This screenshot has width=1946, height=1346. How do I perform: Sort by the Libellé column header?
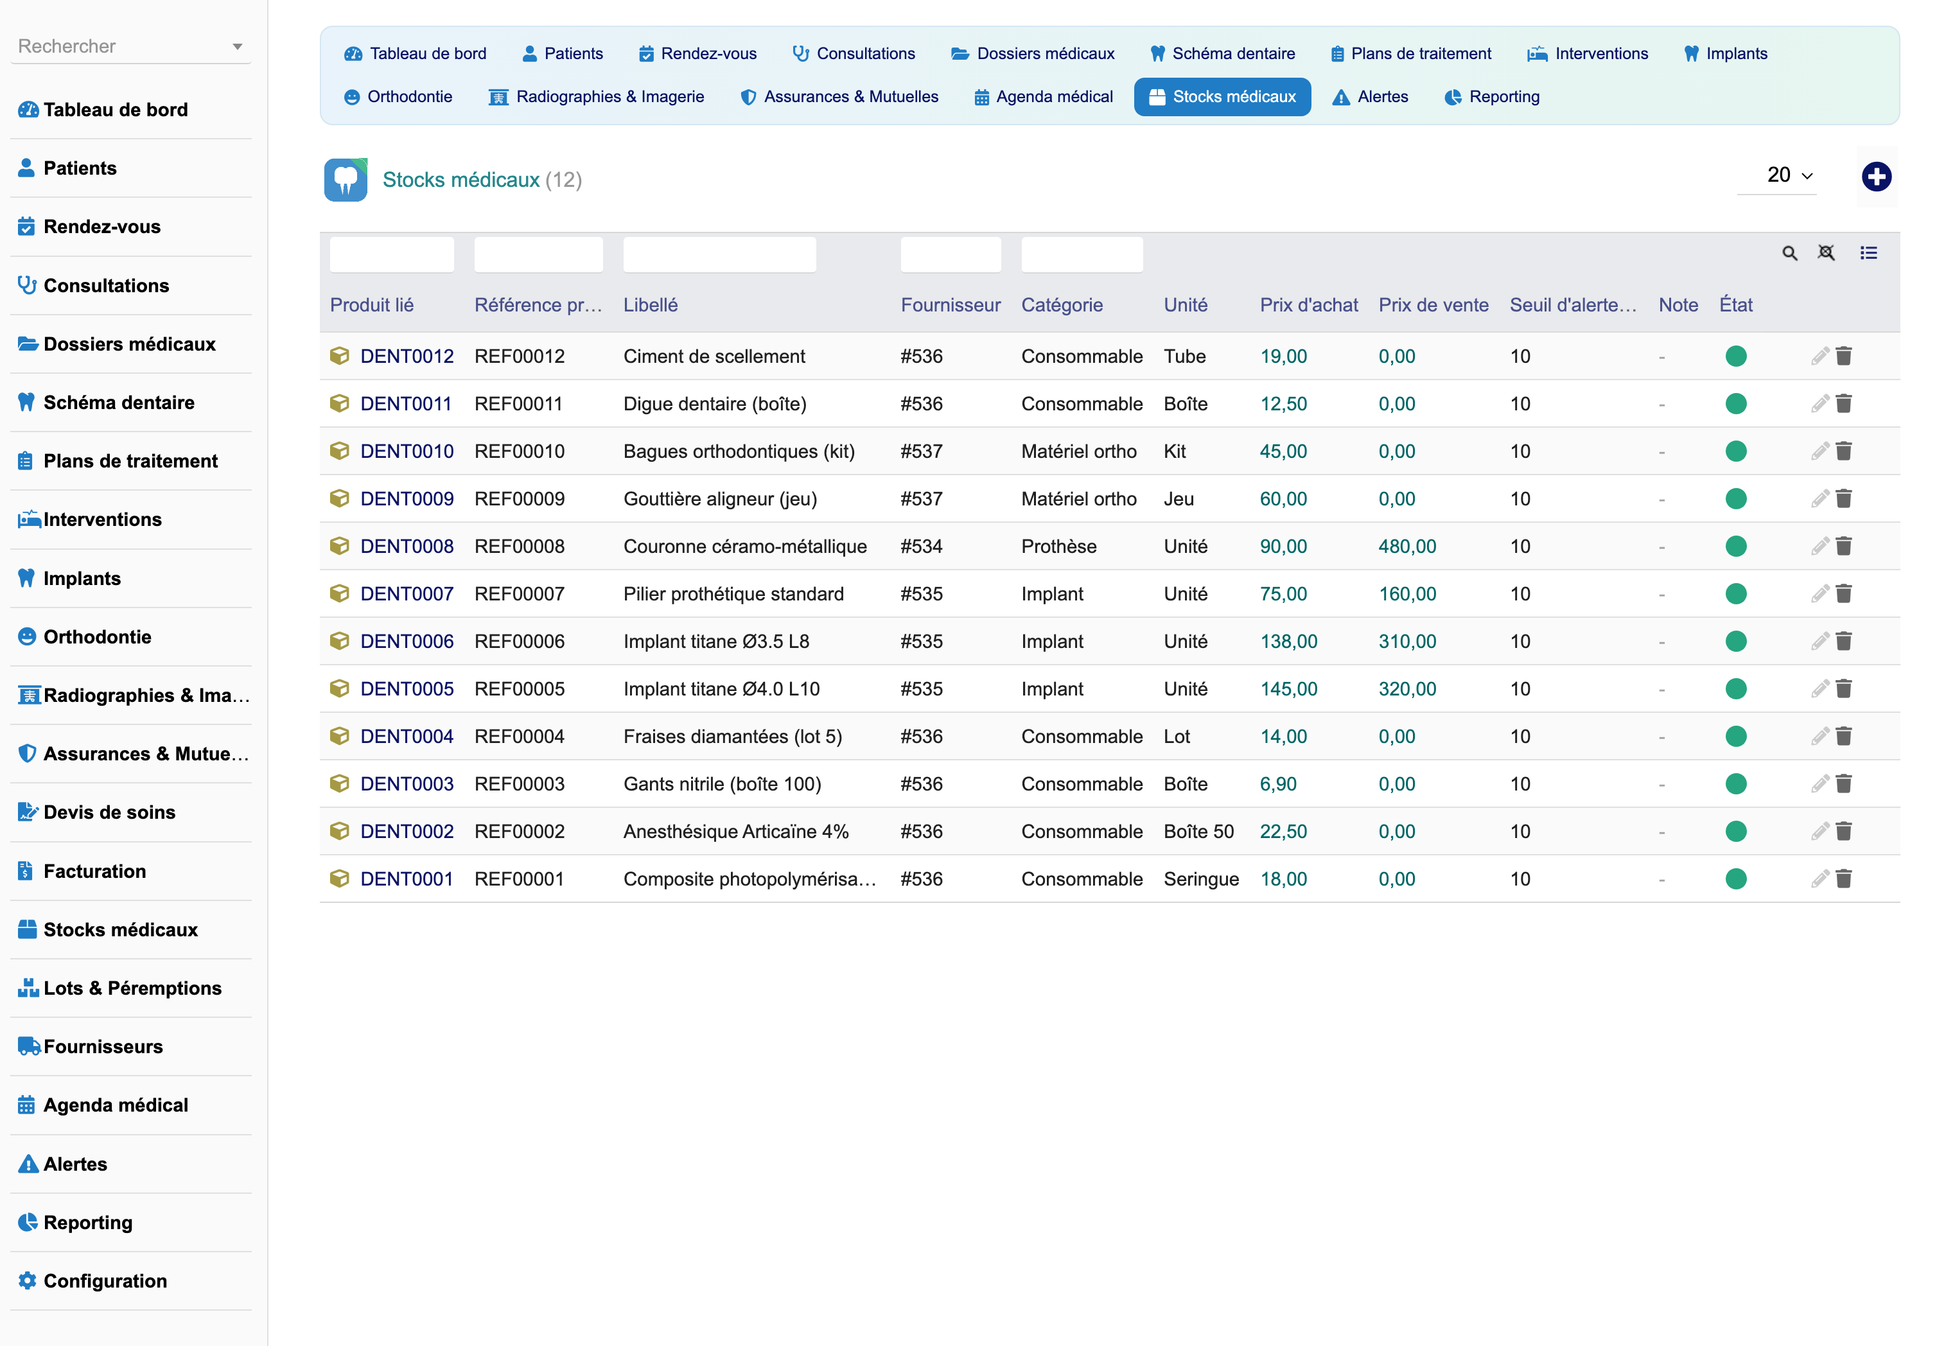point(651,305)
